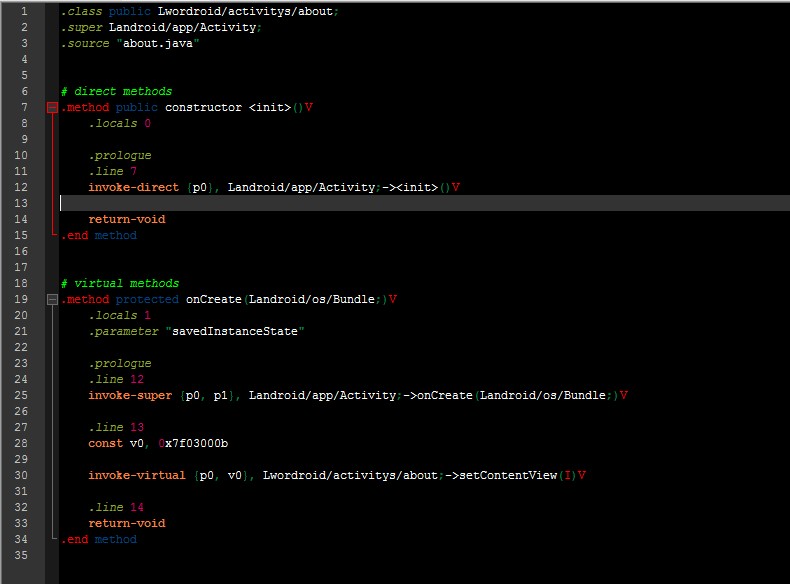The width and height of the screenshot is (790, 584).
Task: Click '.line 7' directive
Action: tap(112, 171)
